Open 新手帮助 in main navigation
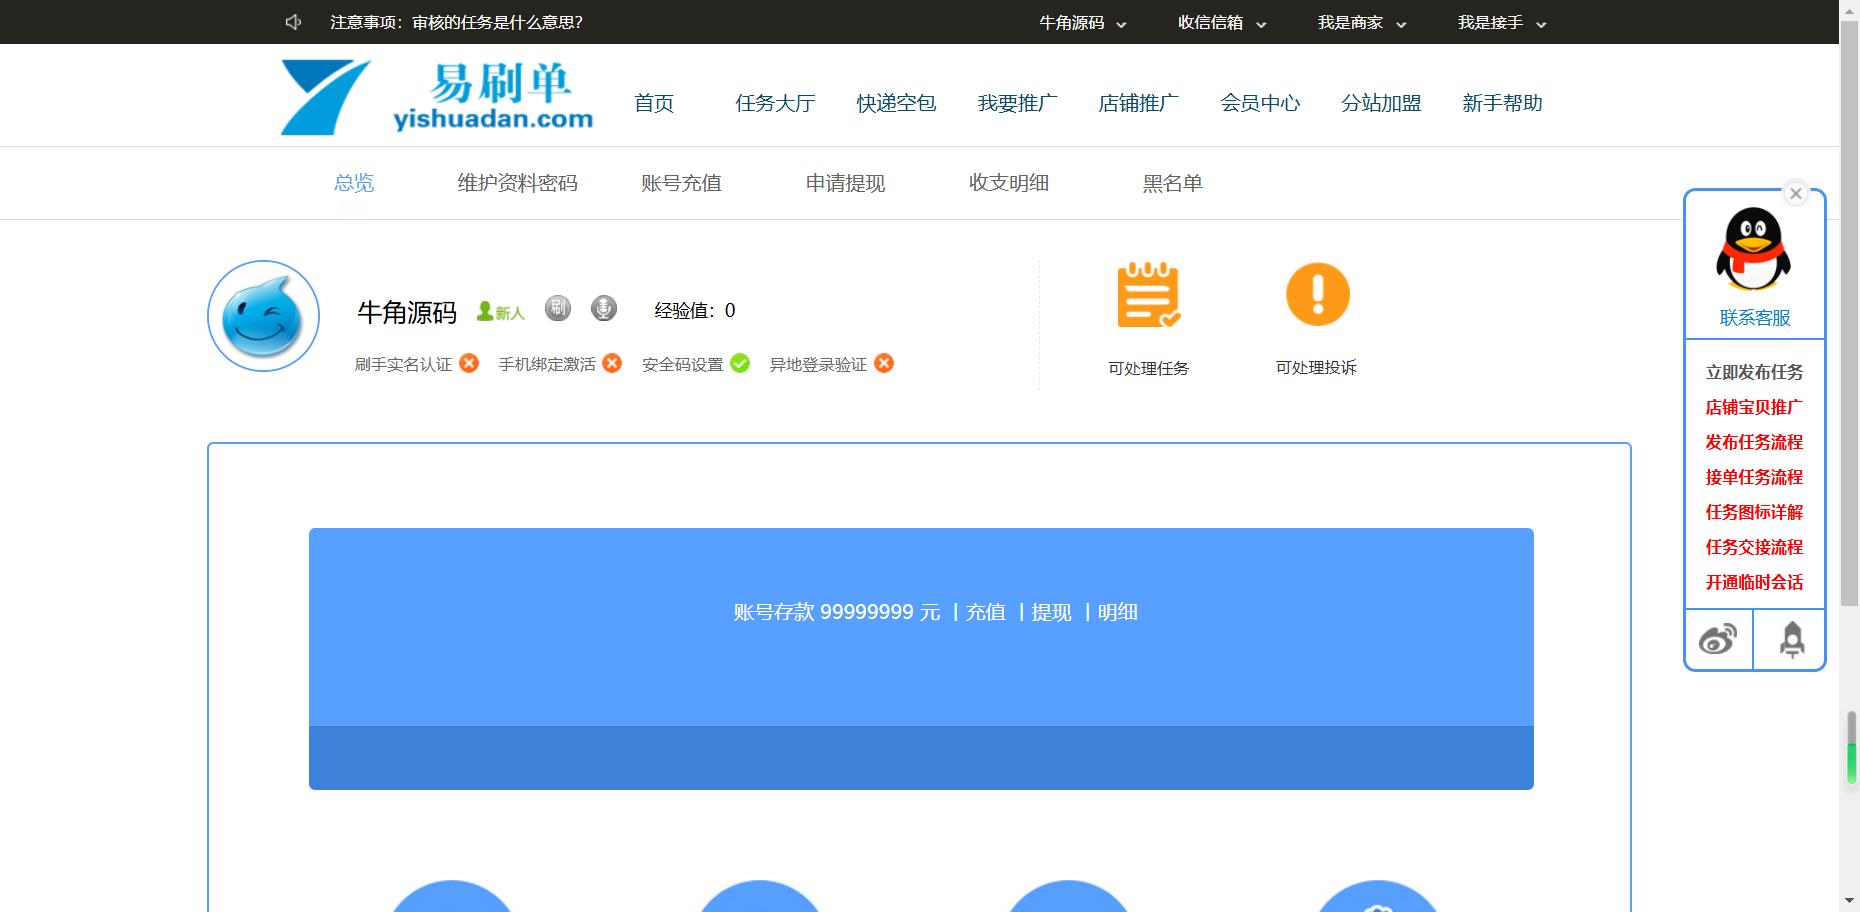The height and width of the screenshot is (912, 1860). [x=1502, y=103]
